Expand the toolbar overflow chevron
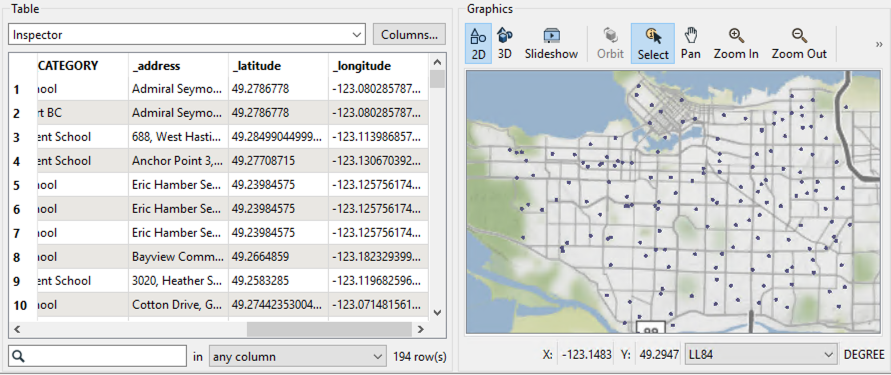Screen dimensions: 891x375 pos(880,44)
